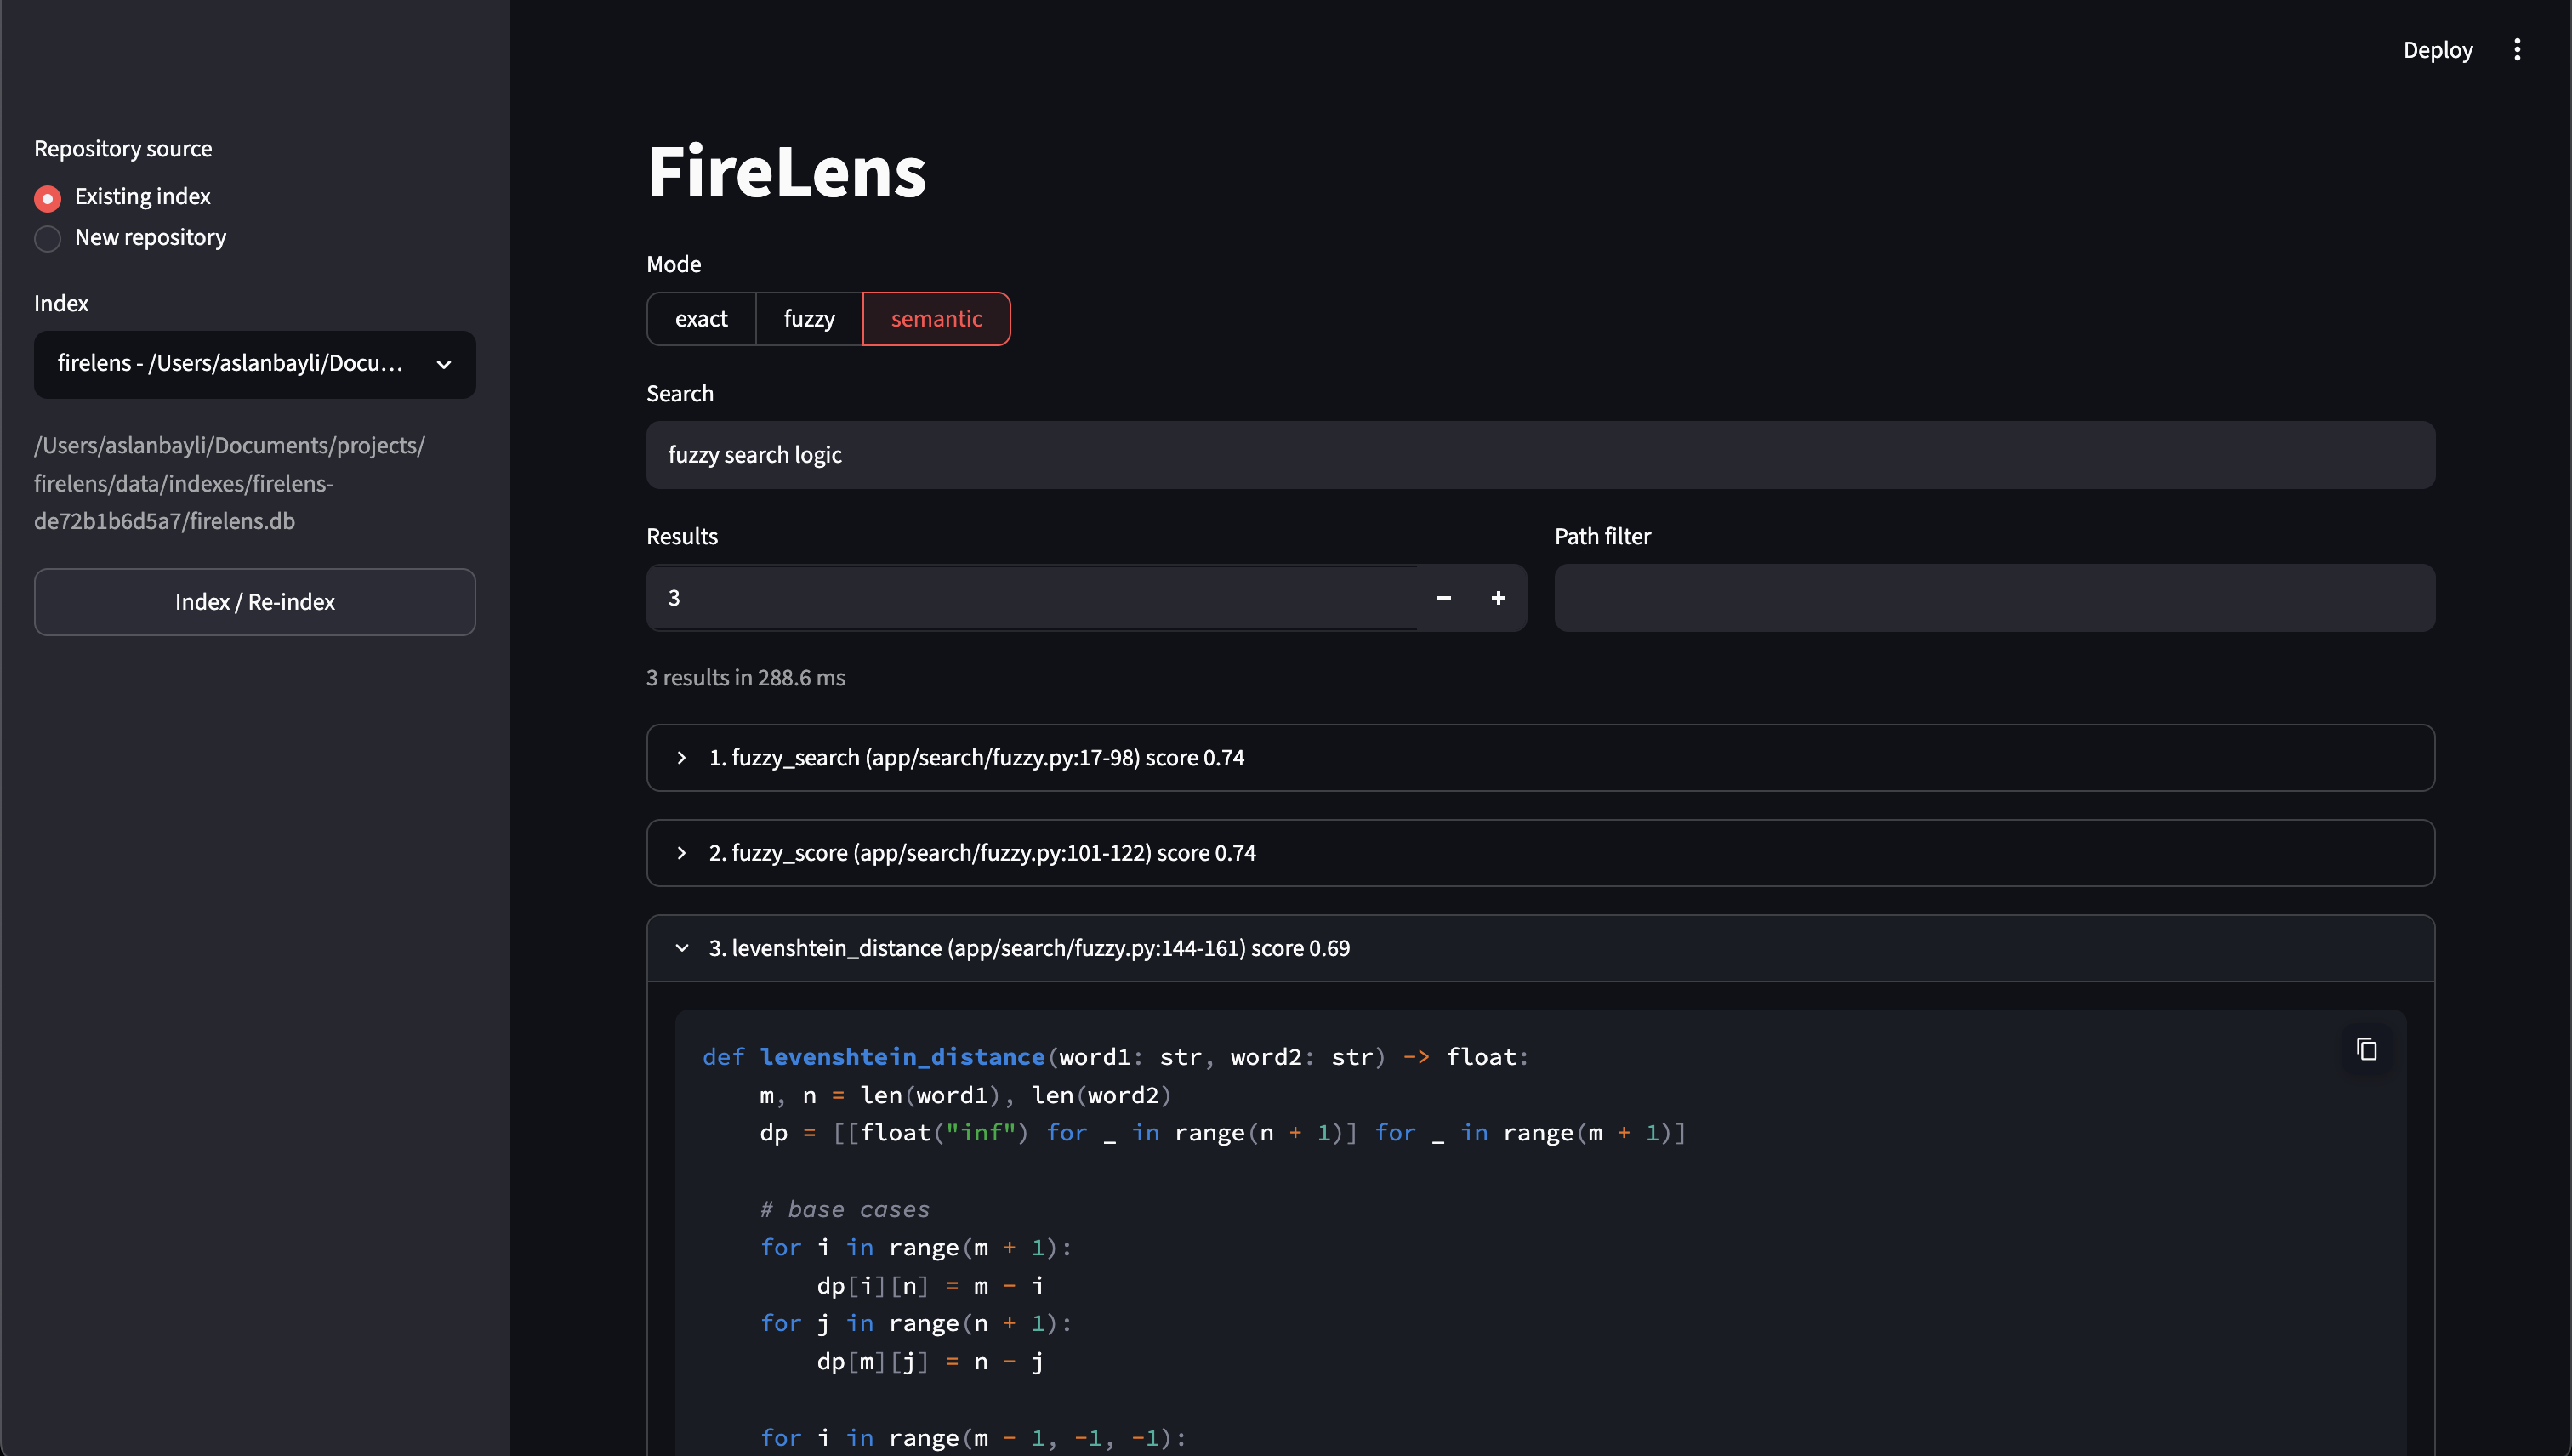
Task: Click the FireLens page title
Action: click(x=787, y=172)
